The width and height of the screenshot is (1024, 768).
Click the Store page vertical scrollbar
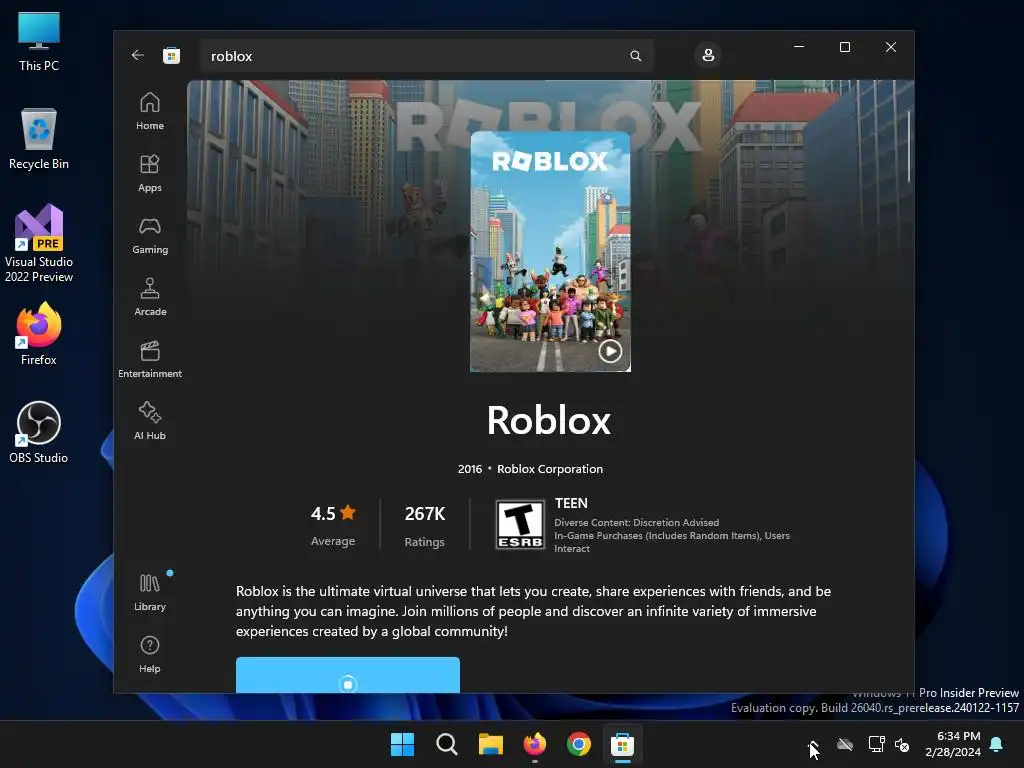coord(908,147)
